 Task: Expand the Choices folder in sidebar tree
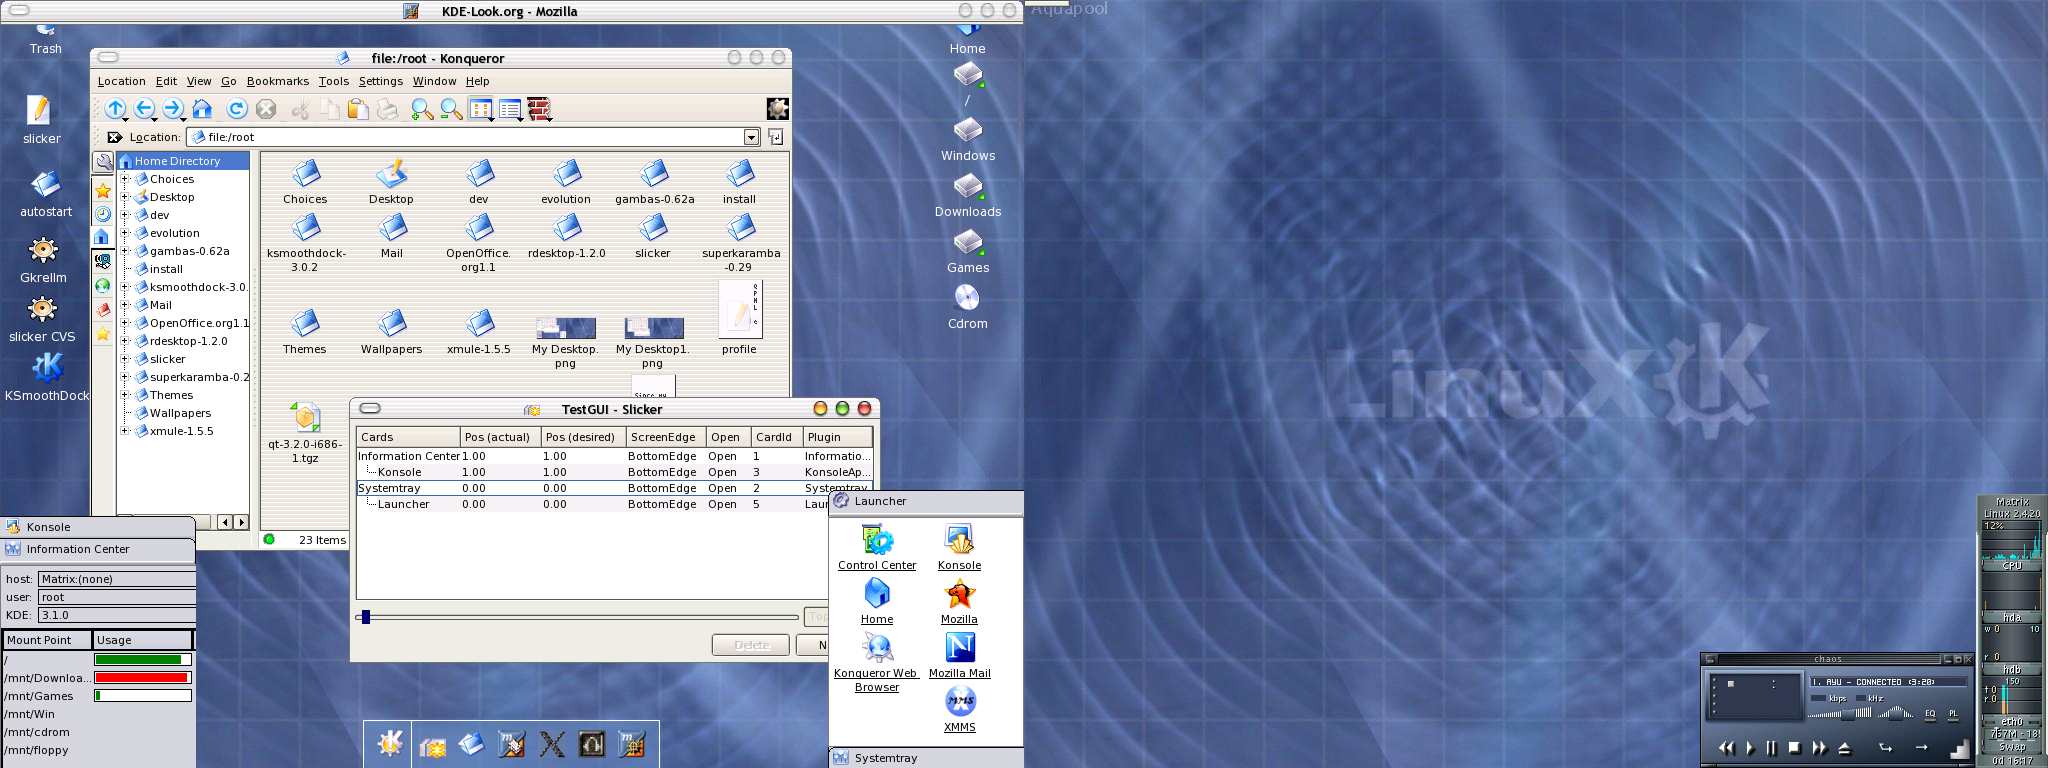coord(125,179)
